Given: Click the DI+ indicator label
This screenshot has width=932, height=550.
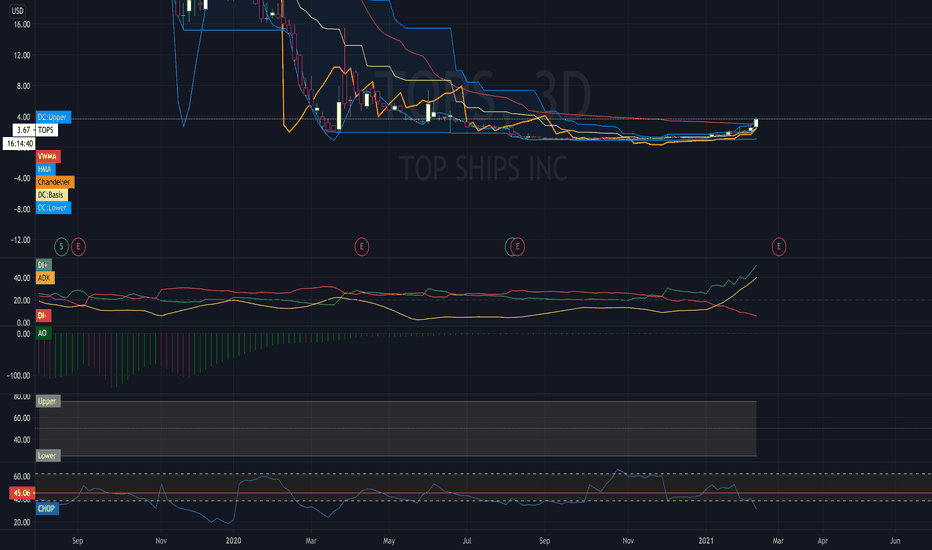Looking at the screenshot, I should [x=43, y=265].
